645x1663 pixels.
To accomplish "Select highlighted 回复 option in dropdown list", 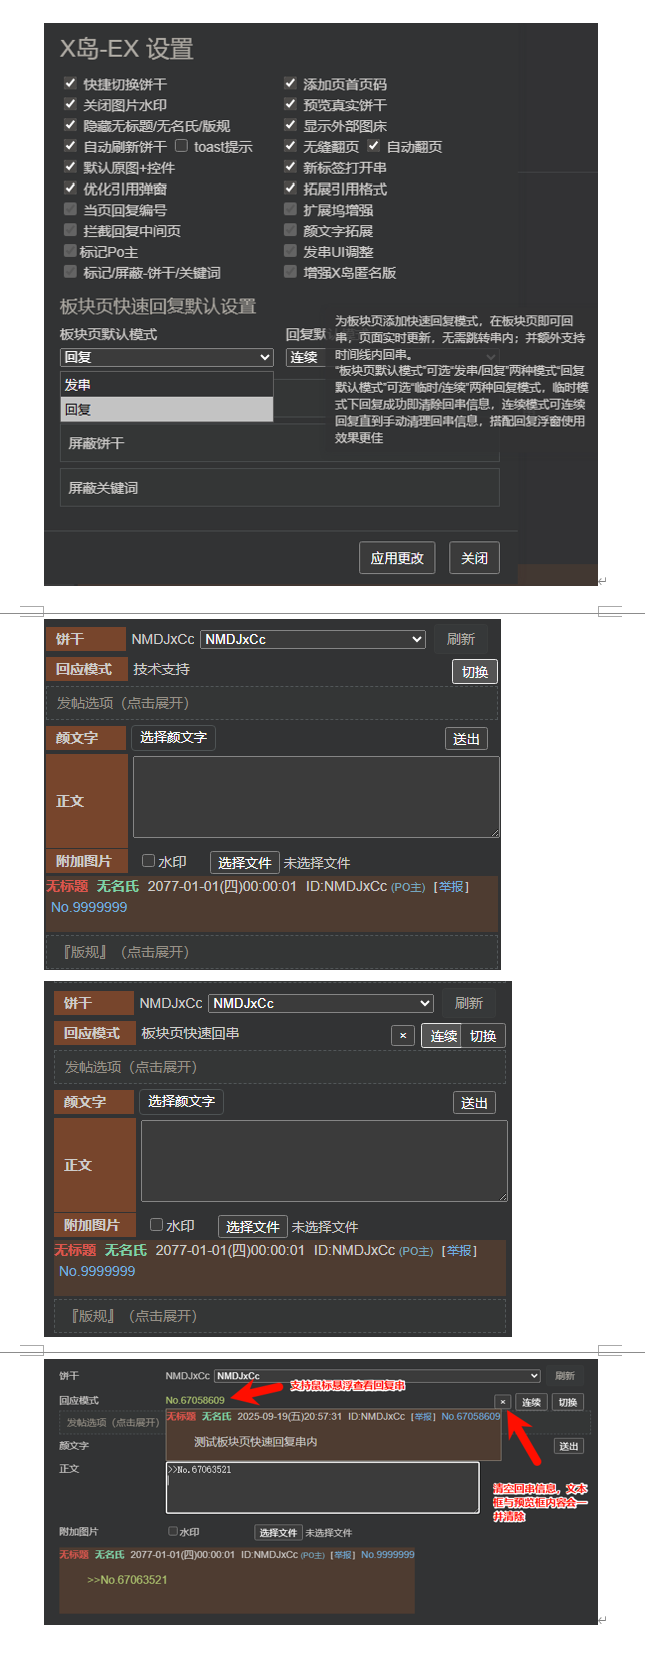I will (x=167, y=409).
